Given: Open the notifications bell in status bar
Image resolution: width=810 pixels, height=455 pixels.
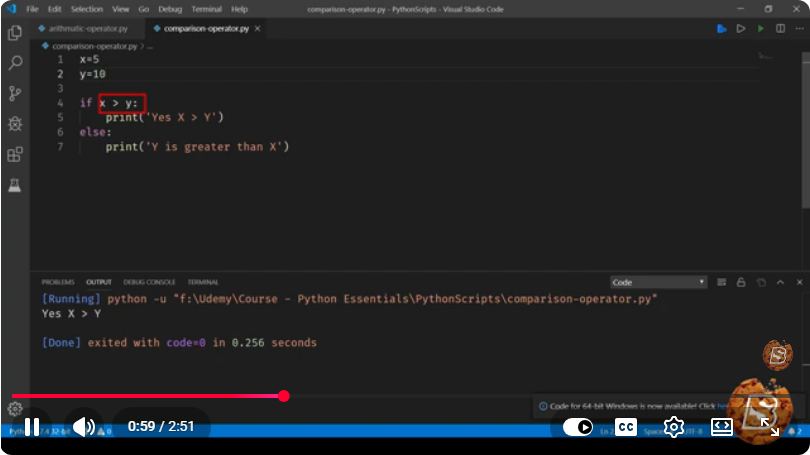Looking at the screenshot, I should pyautogui.click(x=792, y=431).
